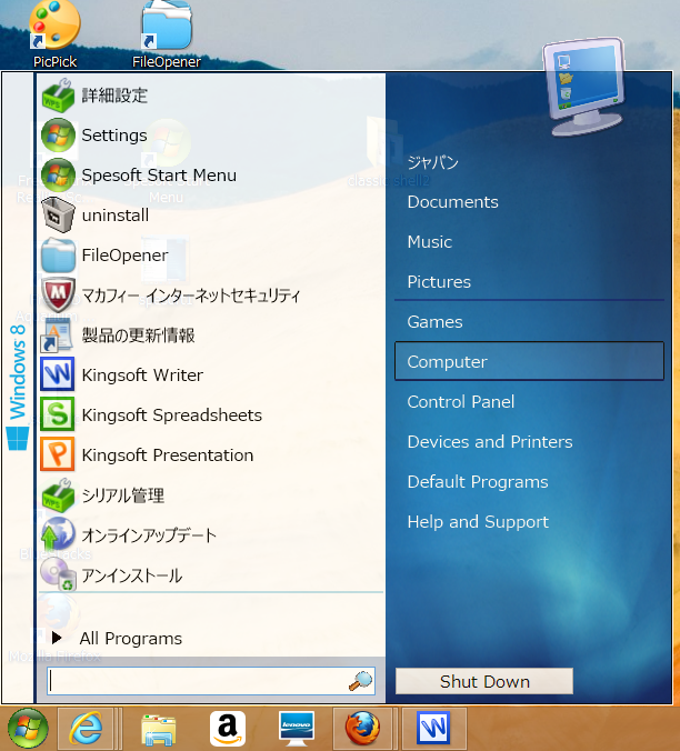Click the Spesoft Start Menu label text
This screenshot has height=751, width=680.
(159, 175)
